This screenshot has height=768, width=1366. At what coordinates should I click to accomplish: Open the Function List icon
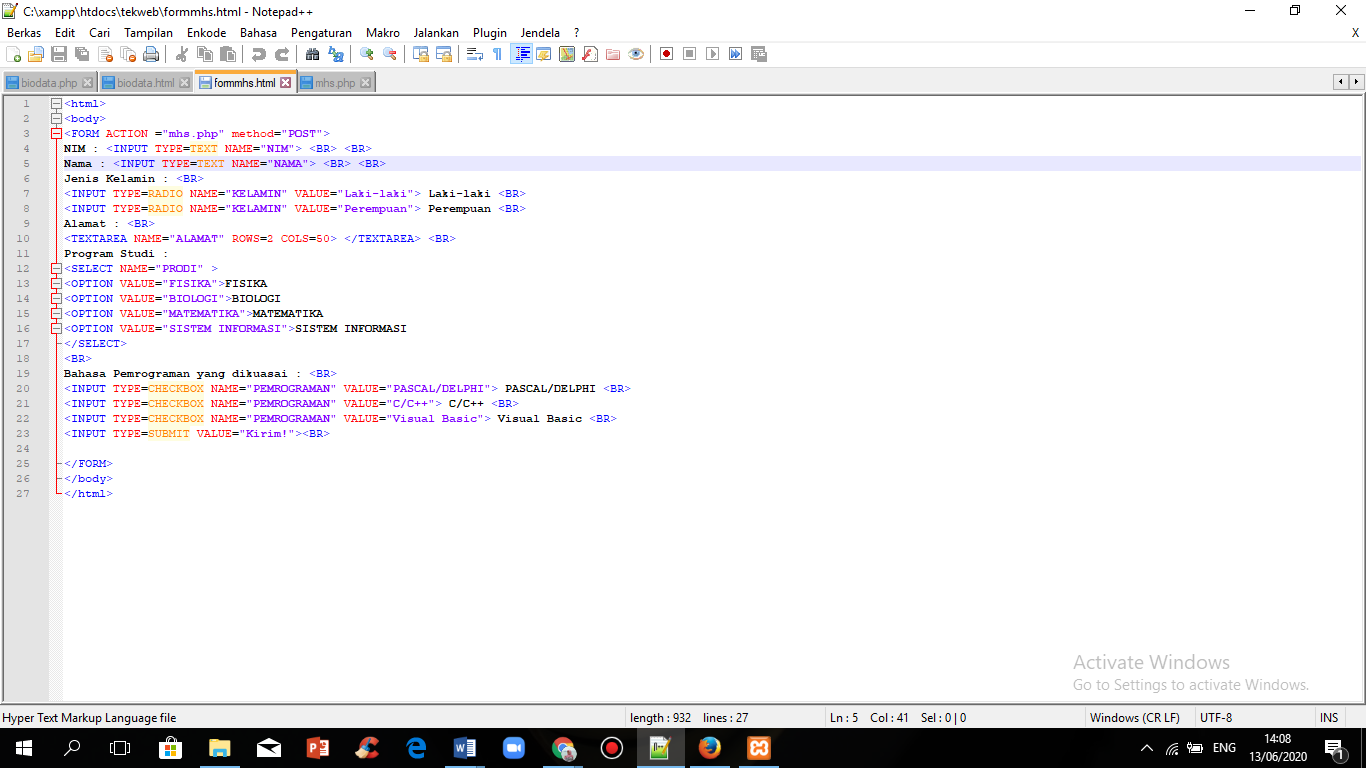coord(590,54)
